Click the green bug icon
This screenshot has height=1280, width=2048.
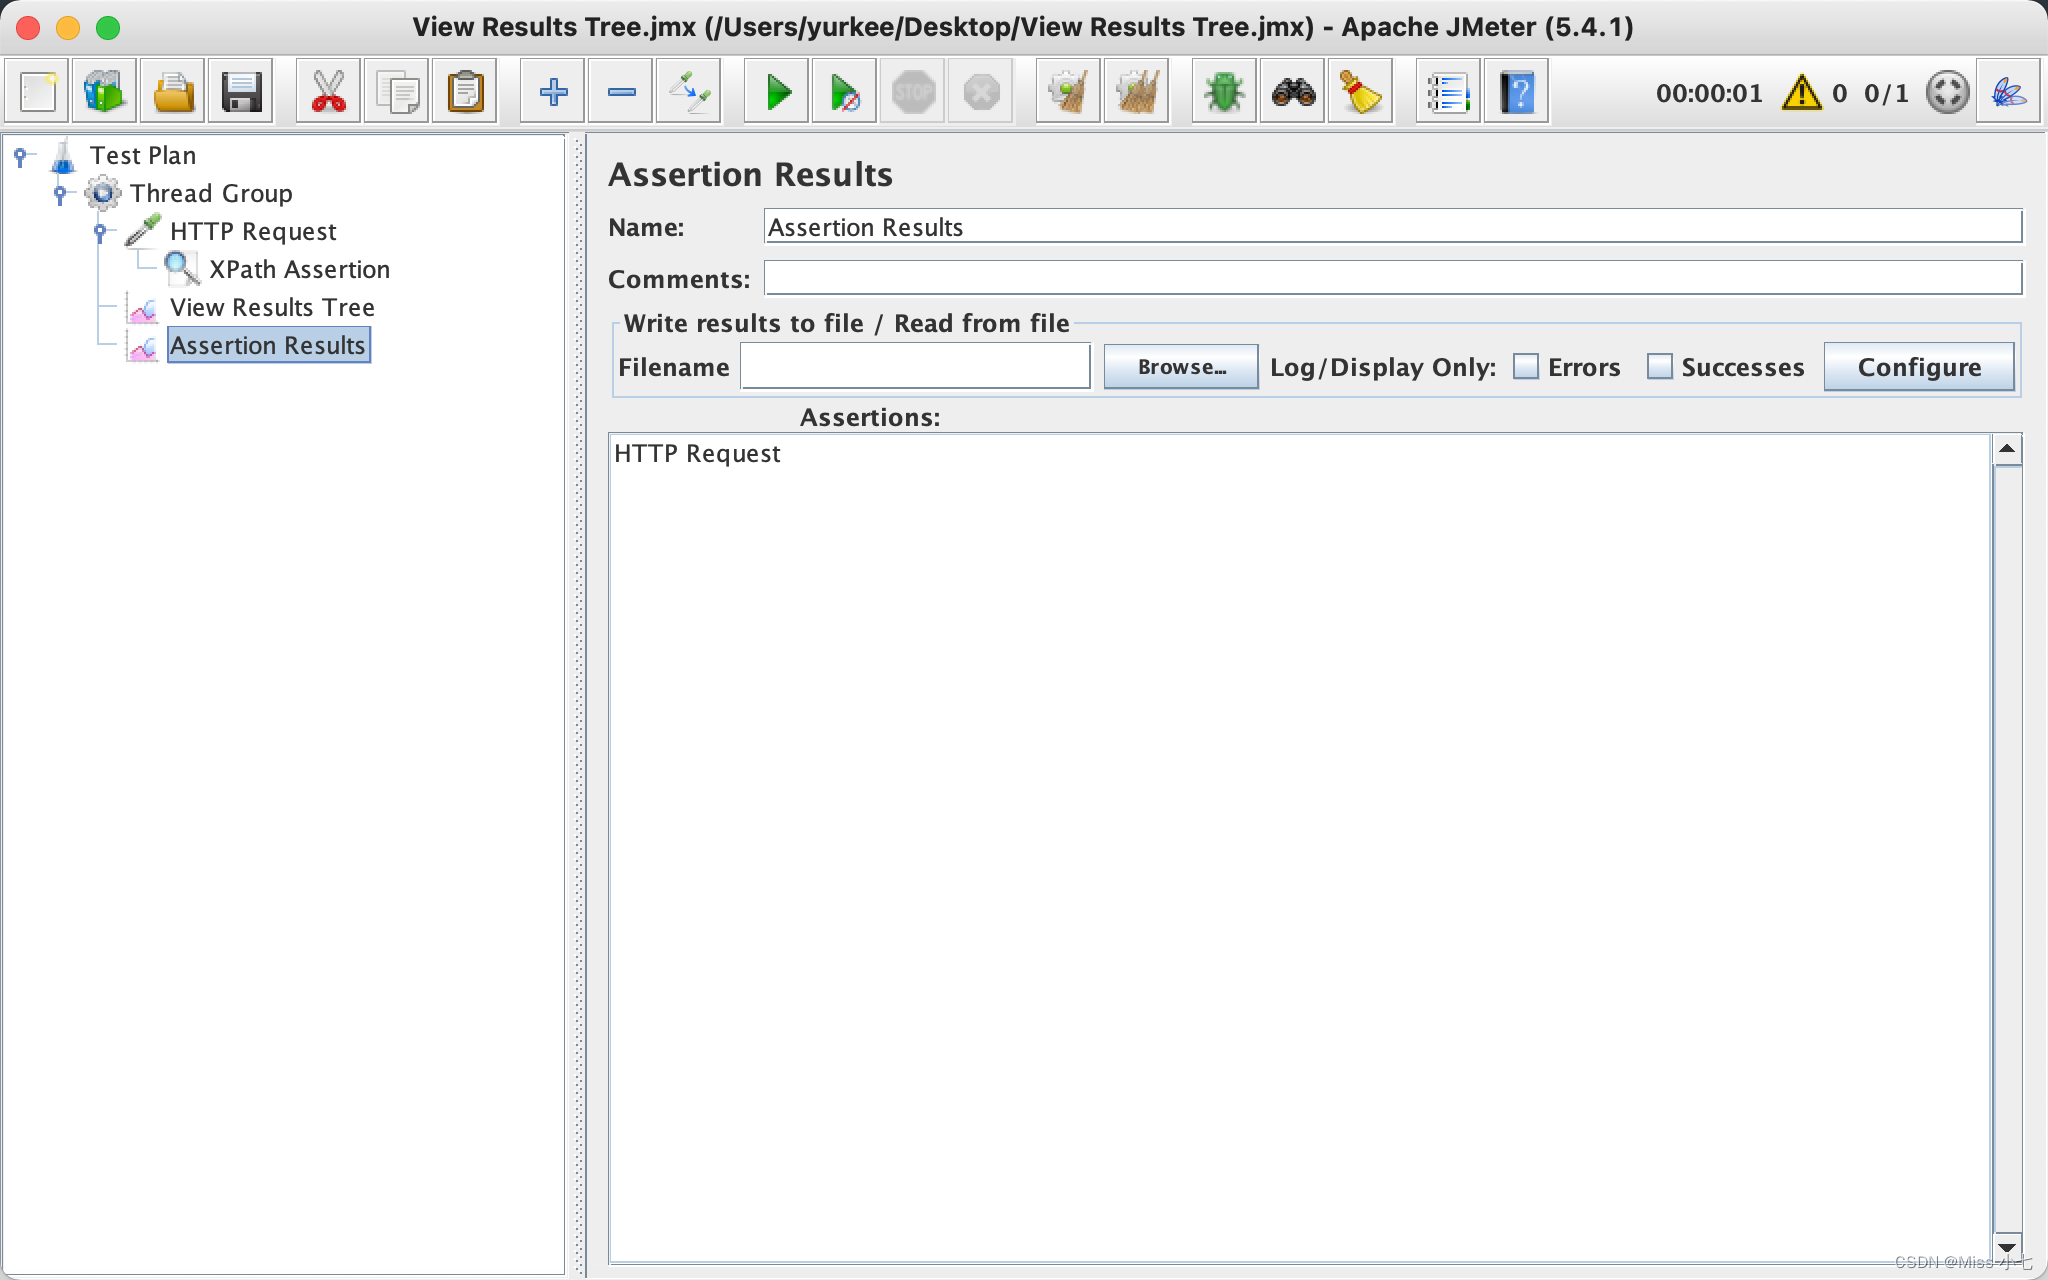1225,92
